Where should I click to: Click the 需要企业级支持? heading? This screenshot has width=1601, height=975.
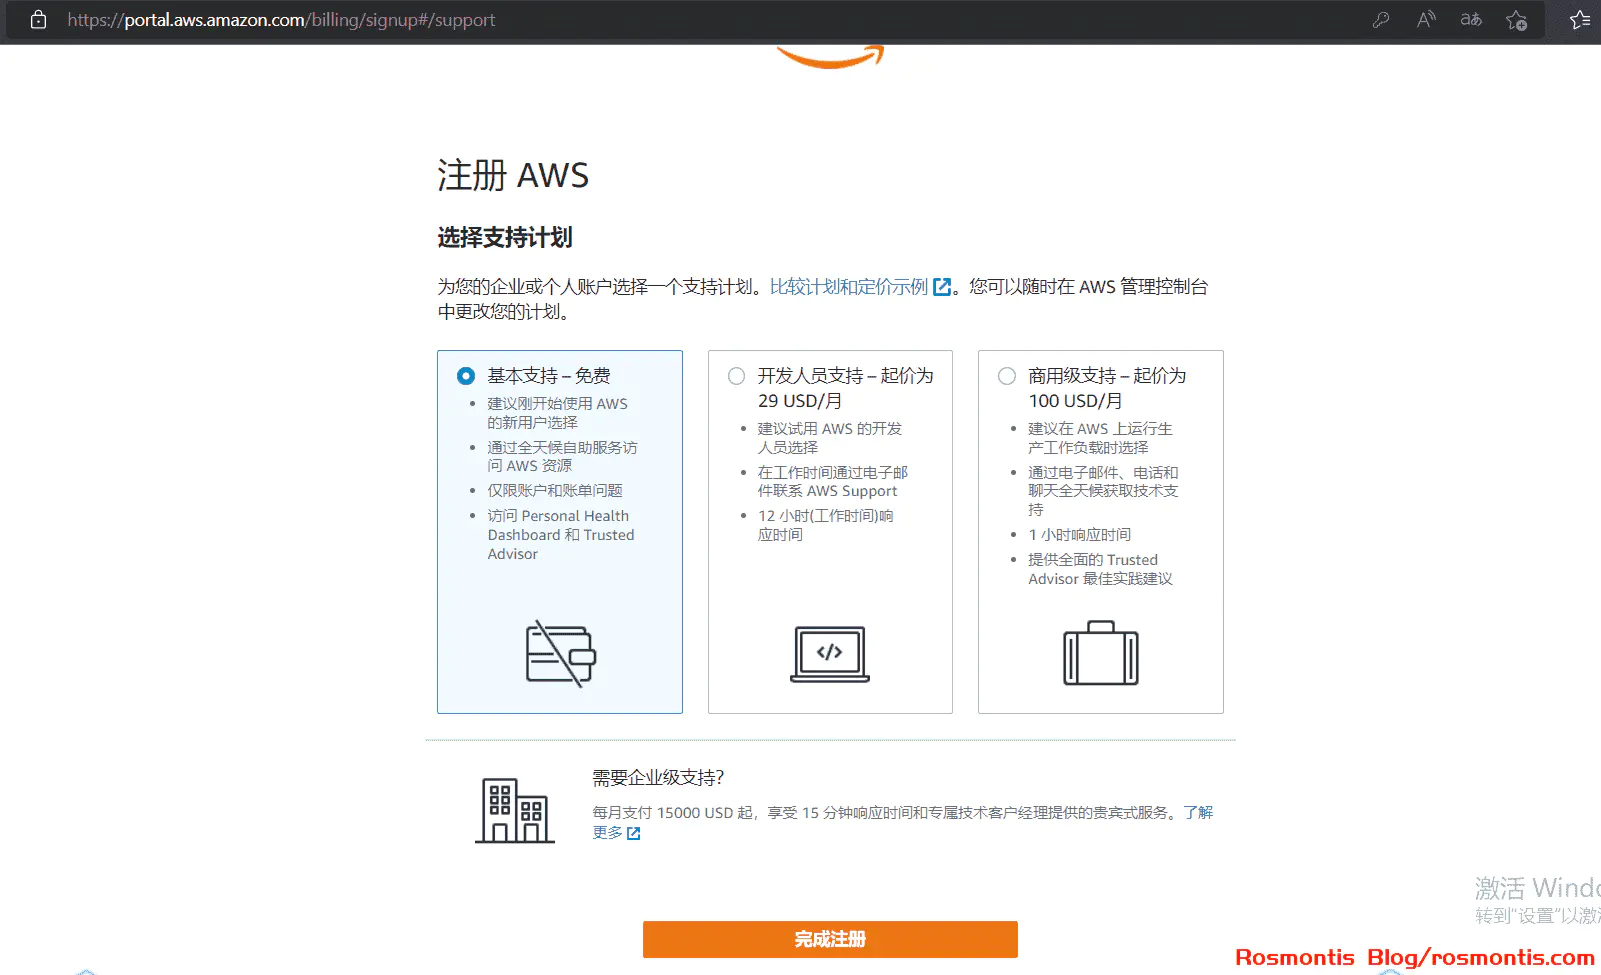coord(658,778)
